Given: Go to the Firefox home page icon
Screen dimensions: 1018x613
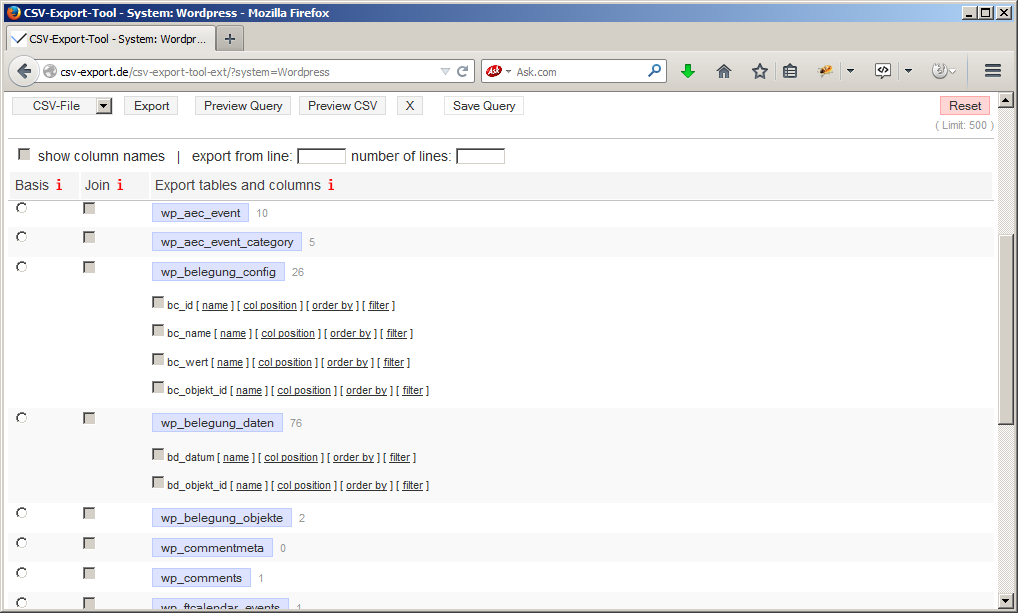Looking at the screenshot, I should [x=724, y=71].
